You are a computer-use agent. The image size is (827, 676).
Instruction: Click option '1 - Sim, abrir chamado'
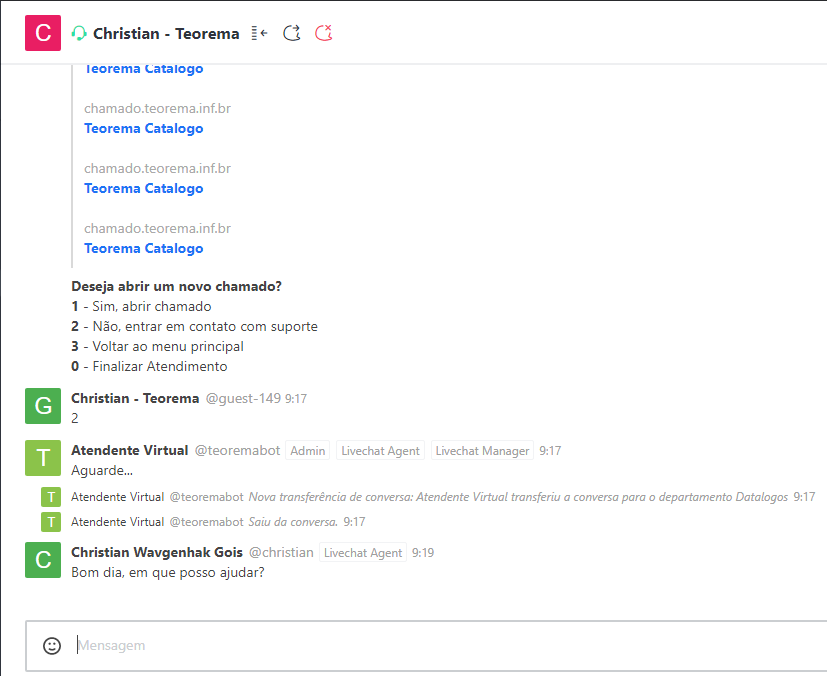(141, 306)
